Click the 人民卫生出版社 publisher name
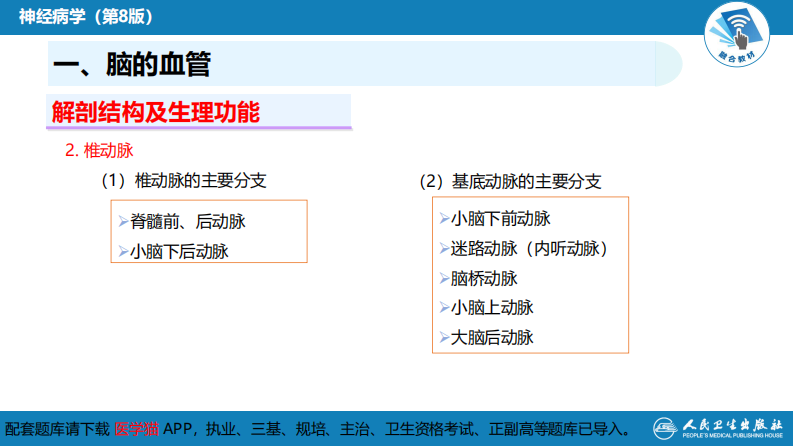The height and width of the screenshot is (446, 793). 733,424
